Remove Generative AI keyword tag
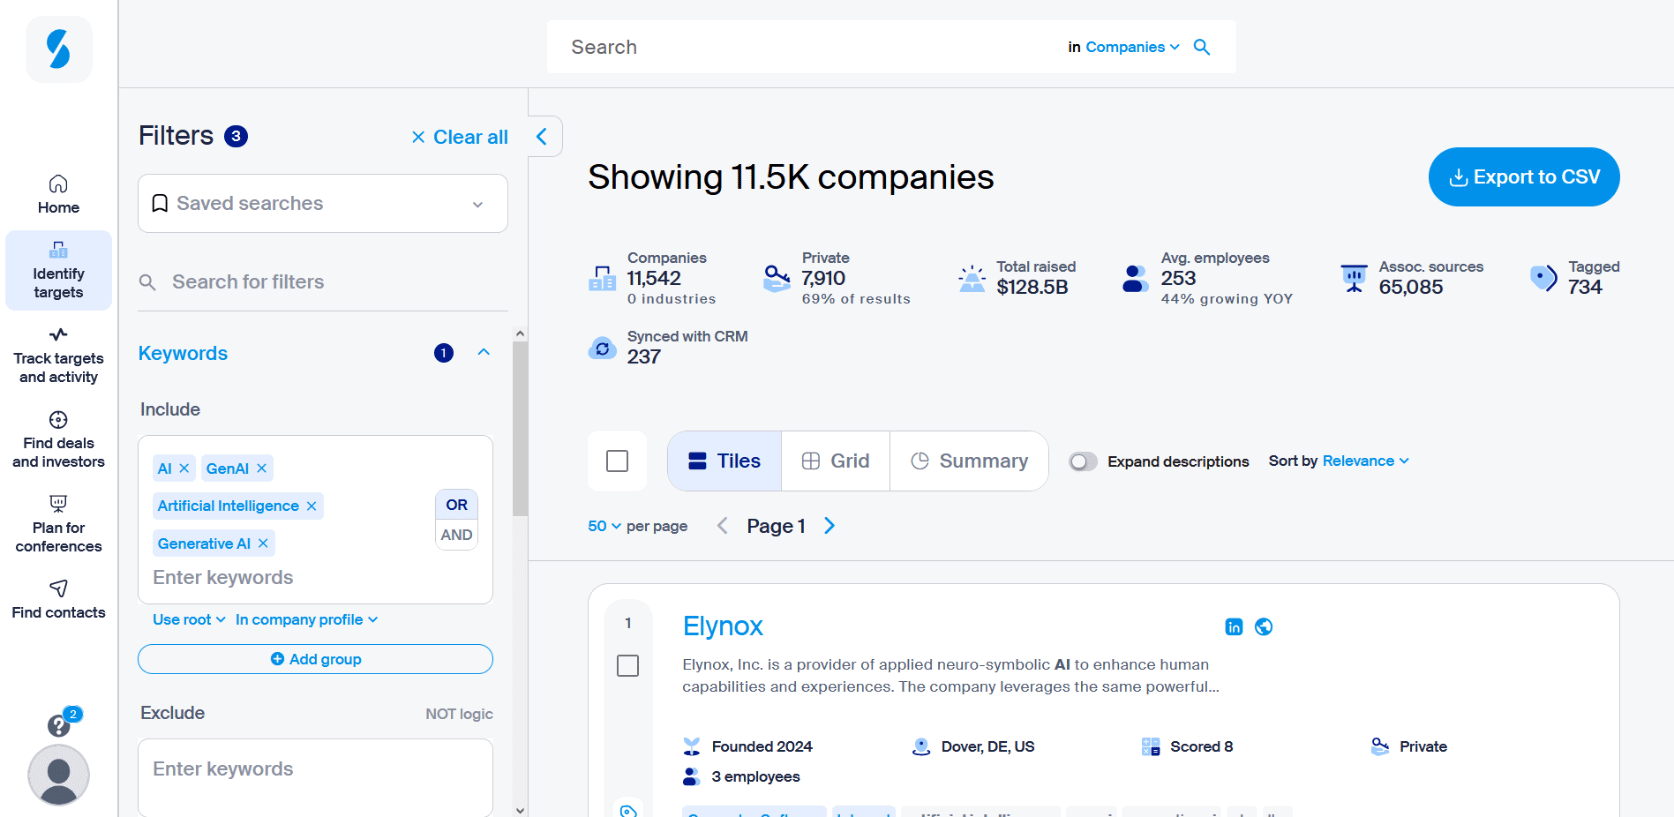 tap(263, 543)
